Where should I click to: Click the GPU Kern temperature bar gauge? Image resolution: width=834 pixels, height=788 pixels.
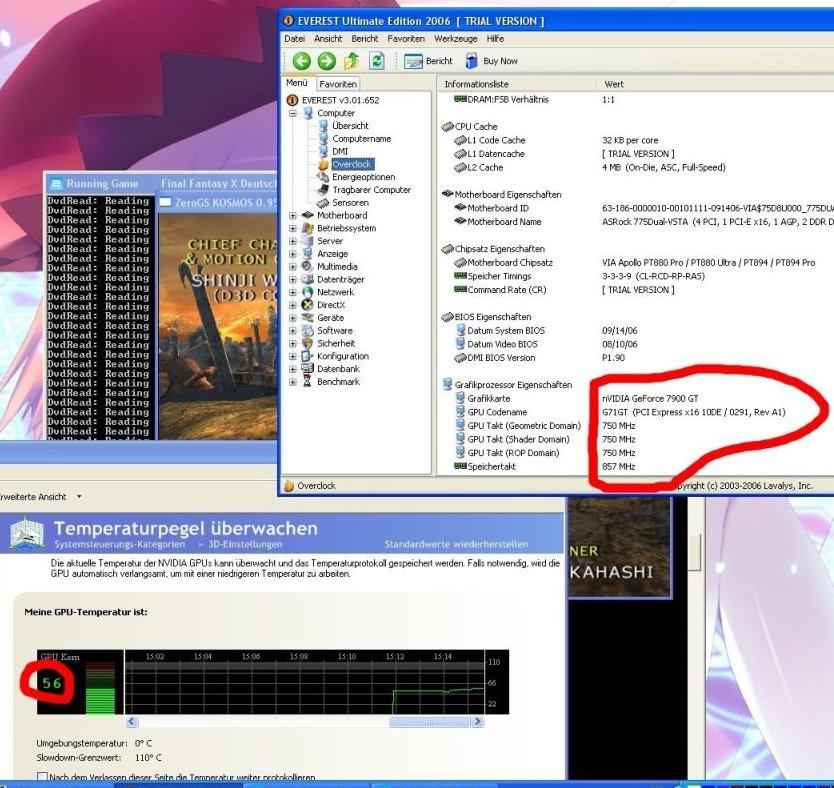click(x=101, y=688)
